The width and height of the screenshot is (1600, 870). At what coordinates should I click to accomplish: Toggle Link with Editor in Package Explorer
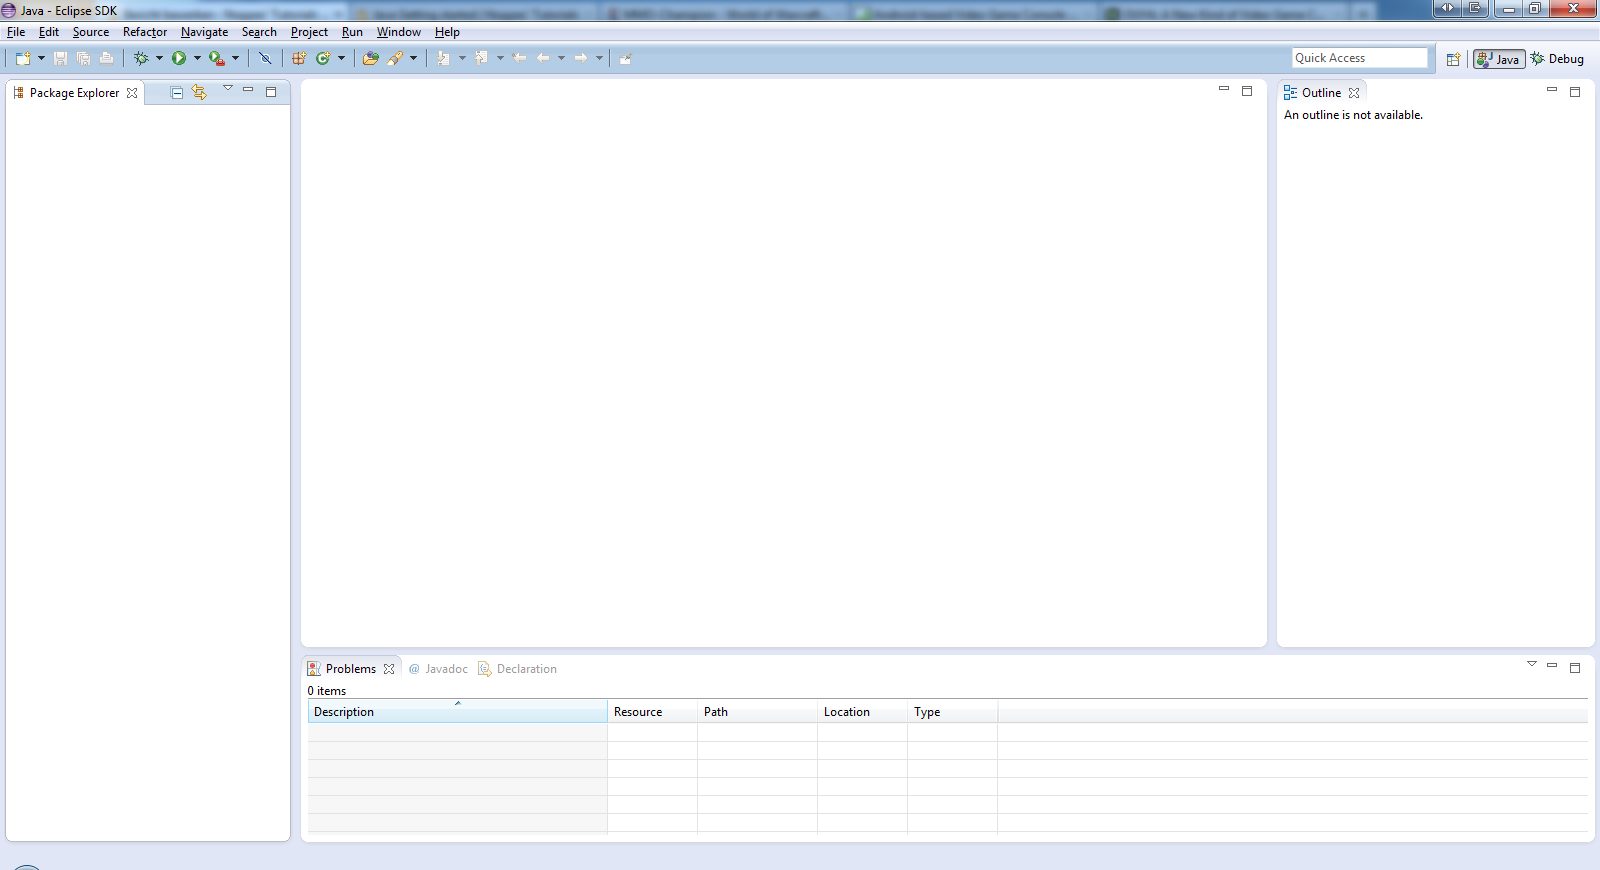click(x=200, y=92)
